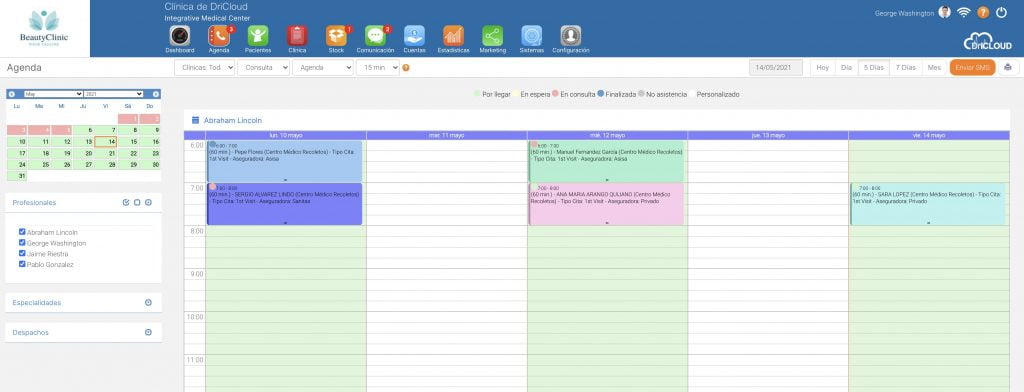The image size is (1024, 392).
Task: Click the Abraham Lincoln agenda title
Action: (232, 120)
